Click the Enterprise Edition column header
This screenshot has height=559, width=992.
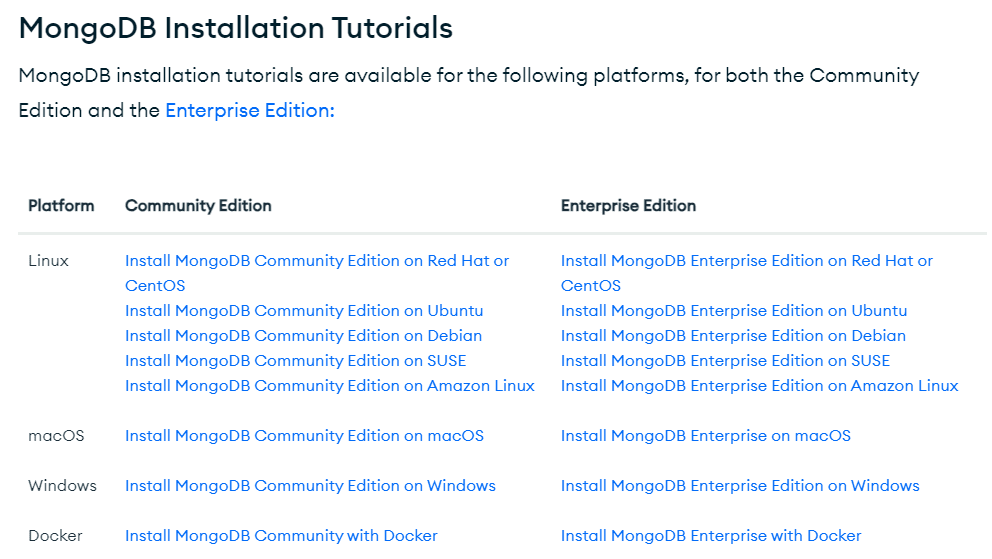coord(628,206)
